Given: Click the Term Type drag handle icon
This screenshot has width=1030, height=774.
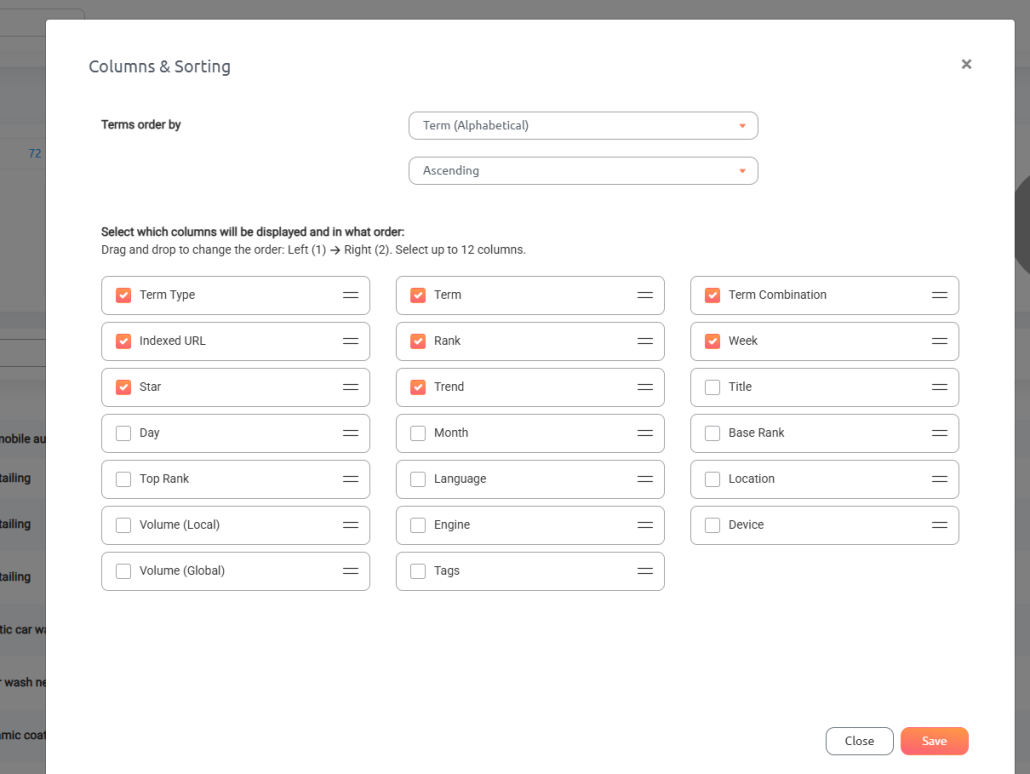Looking at the screenshot, I should pyautogui.click(x=351, y=295).
